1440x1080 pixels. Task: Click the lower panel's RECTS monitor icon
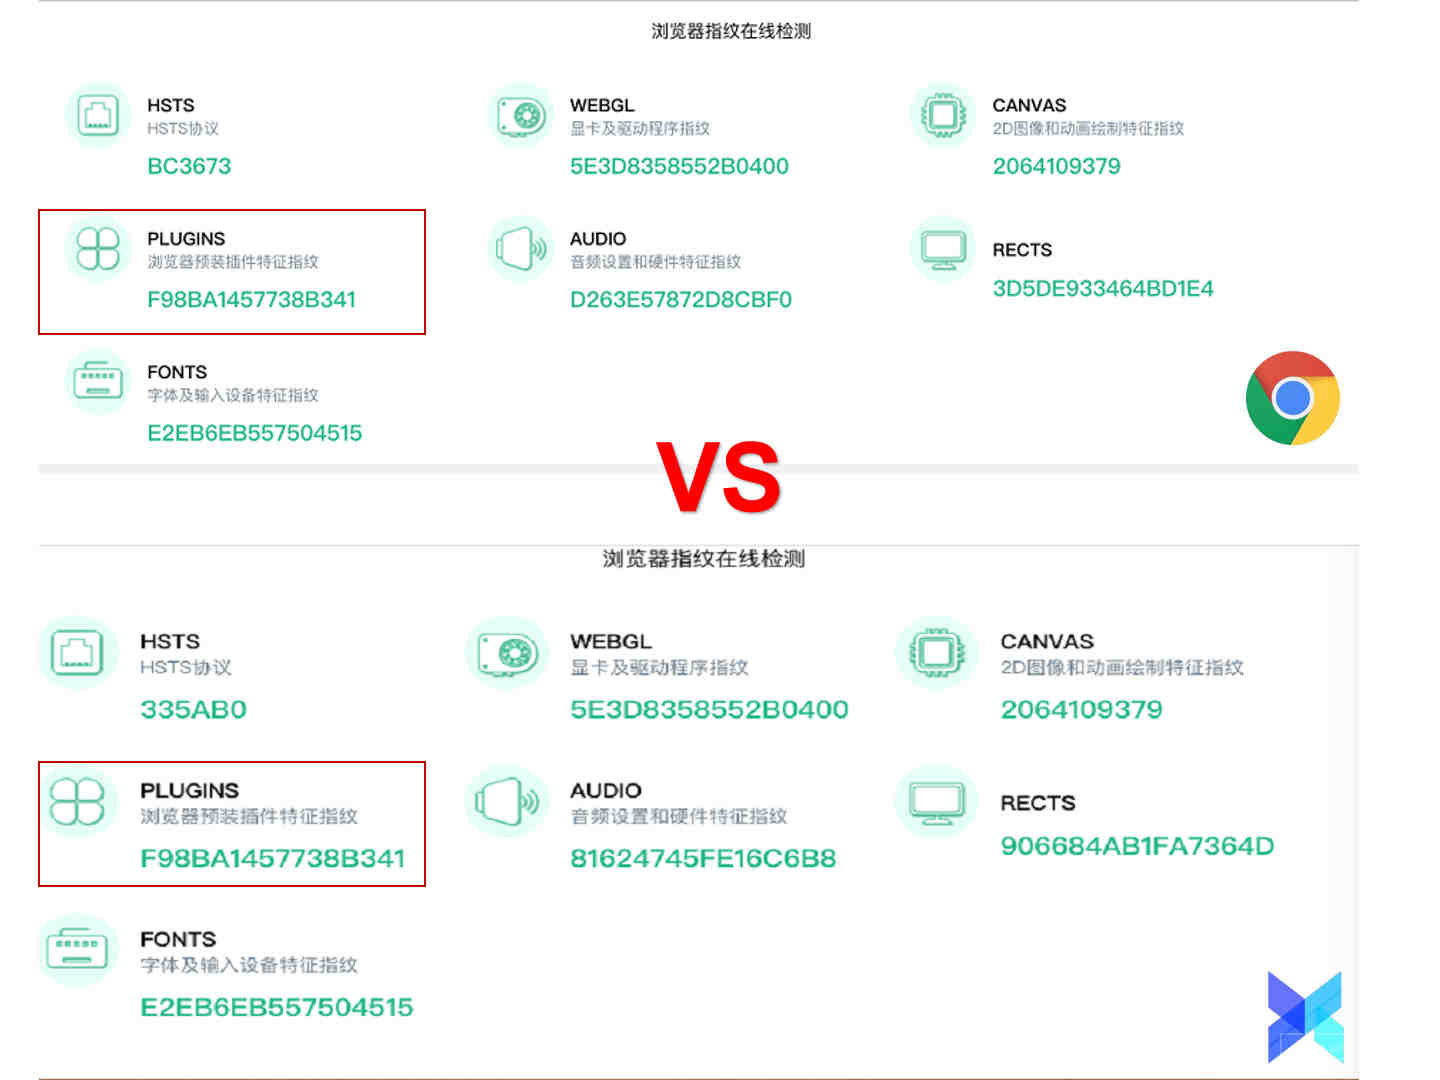936,801
